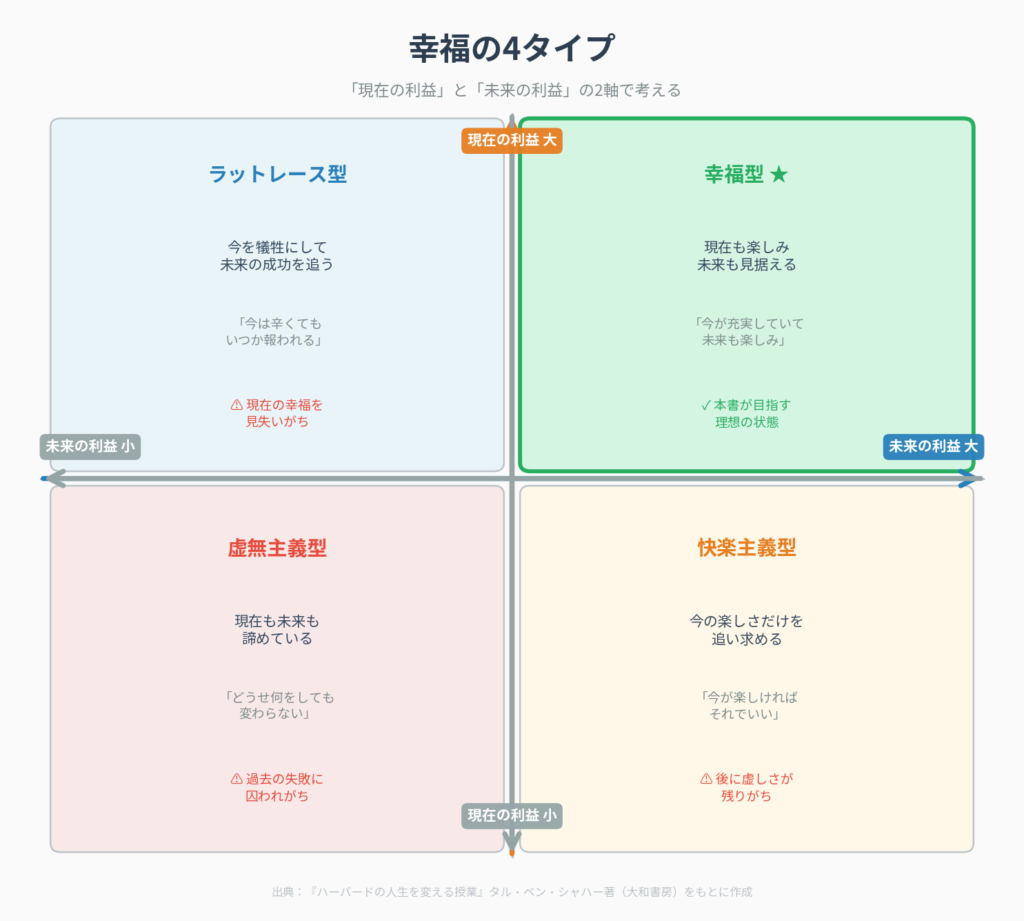The width and height of the screenshot is (1024, 921).
Task: Click the star icon next to 幸福型
Action: click(779, 174)
